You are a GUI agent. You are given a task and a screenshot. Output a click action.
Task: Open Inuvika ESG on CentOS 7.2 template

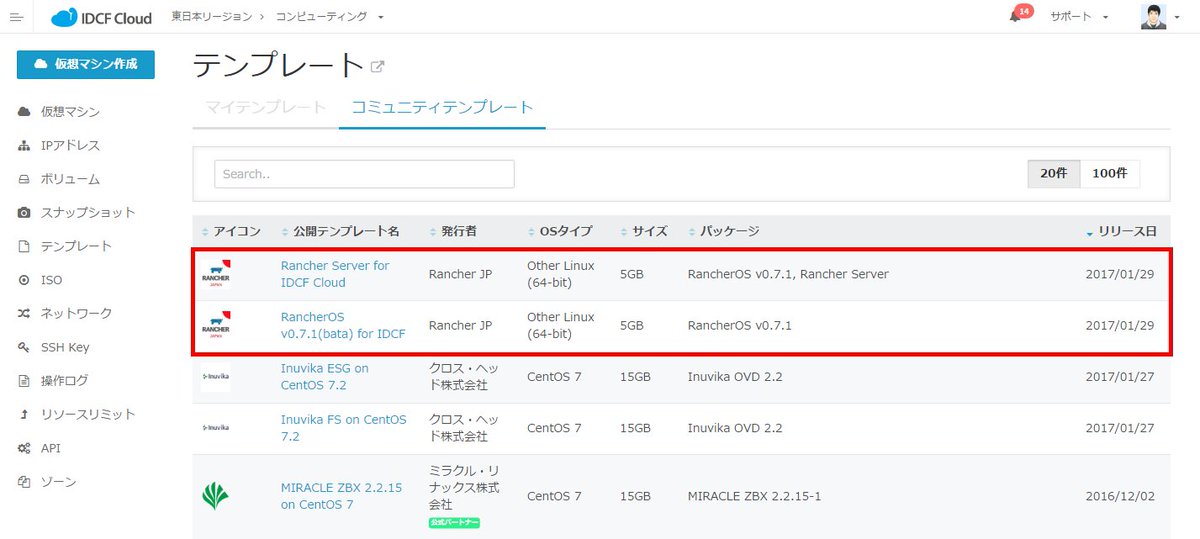(x=325, y=377)
